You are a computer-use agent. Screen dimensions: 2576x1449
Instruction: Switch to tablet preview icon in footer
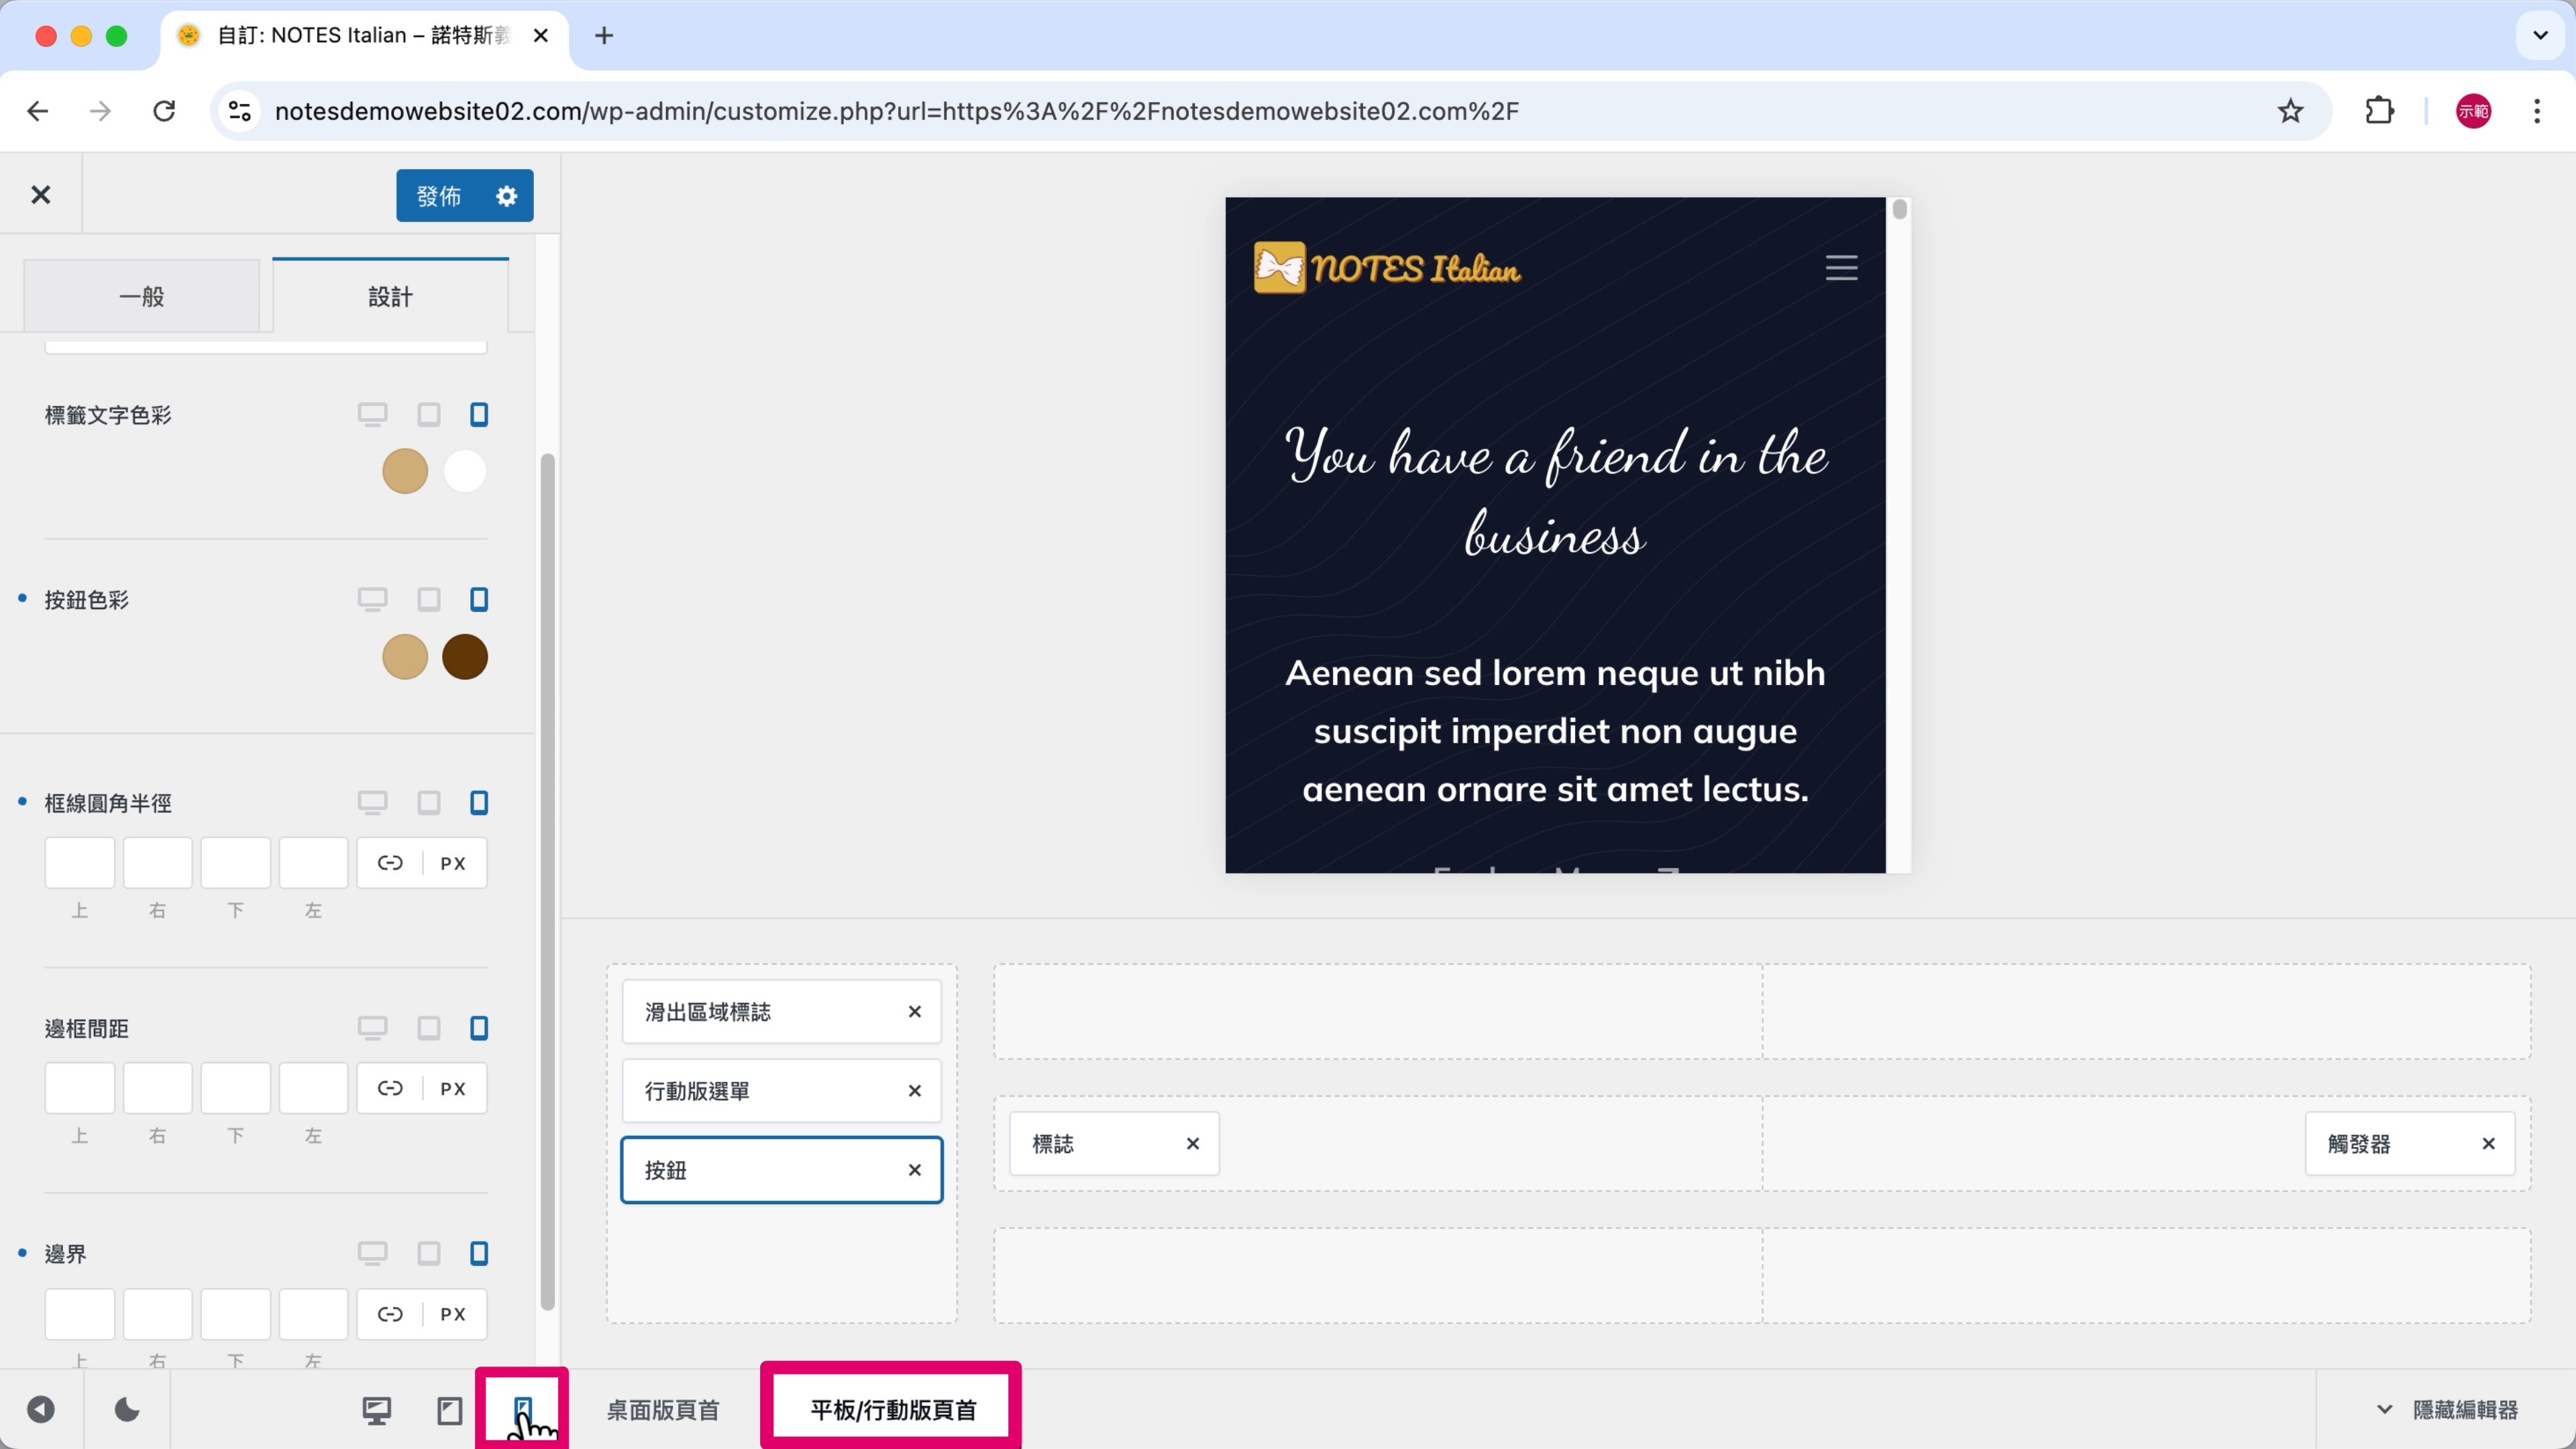(x=450, y=1410)
